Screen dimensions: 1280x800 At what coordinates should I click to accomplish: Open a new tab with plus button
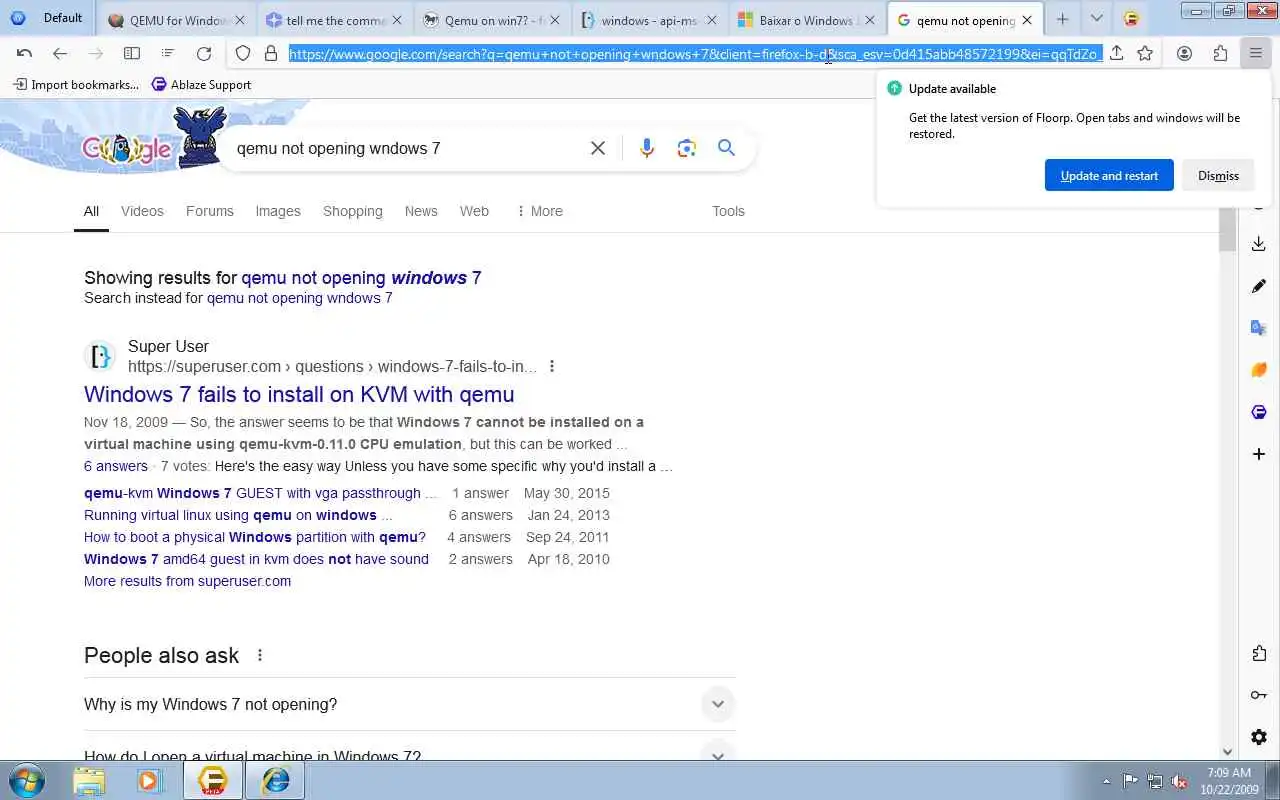(x=1062, y=19)
